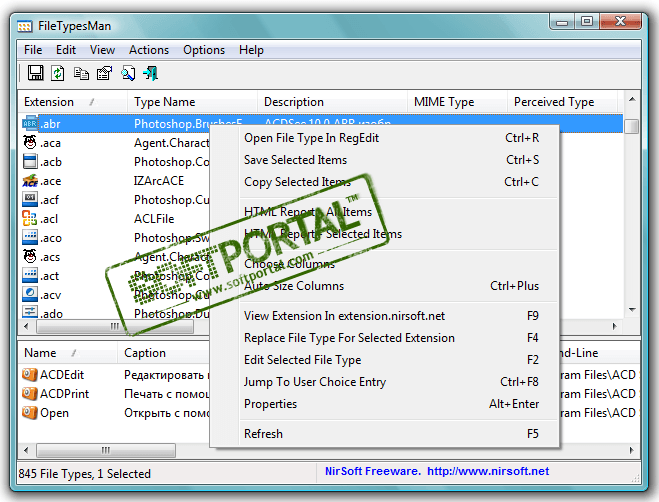The image size is (659, 502).
Task: Open the http://www.nirsoft.net link
Action: click(488, 471)
